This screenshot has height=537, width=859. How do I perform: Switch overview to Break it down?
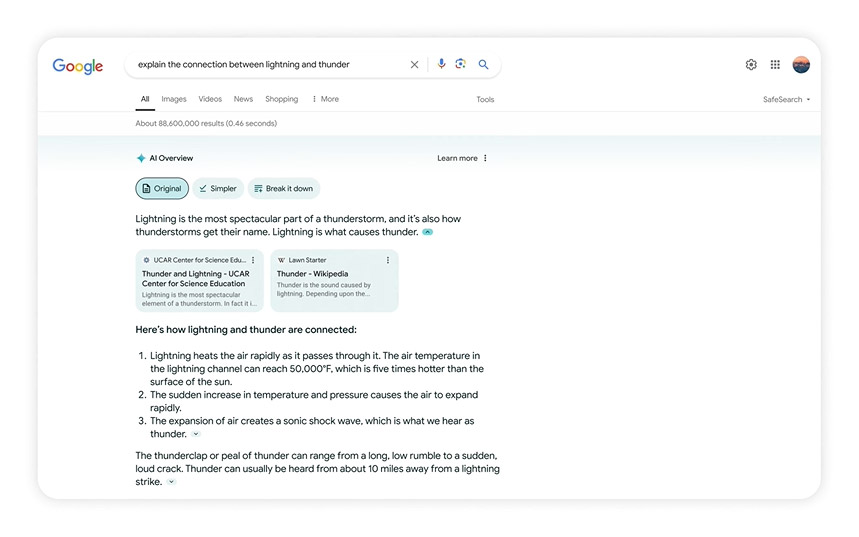[x=284, y=188]
